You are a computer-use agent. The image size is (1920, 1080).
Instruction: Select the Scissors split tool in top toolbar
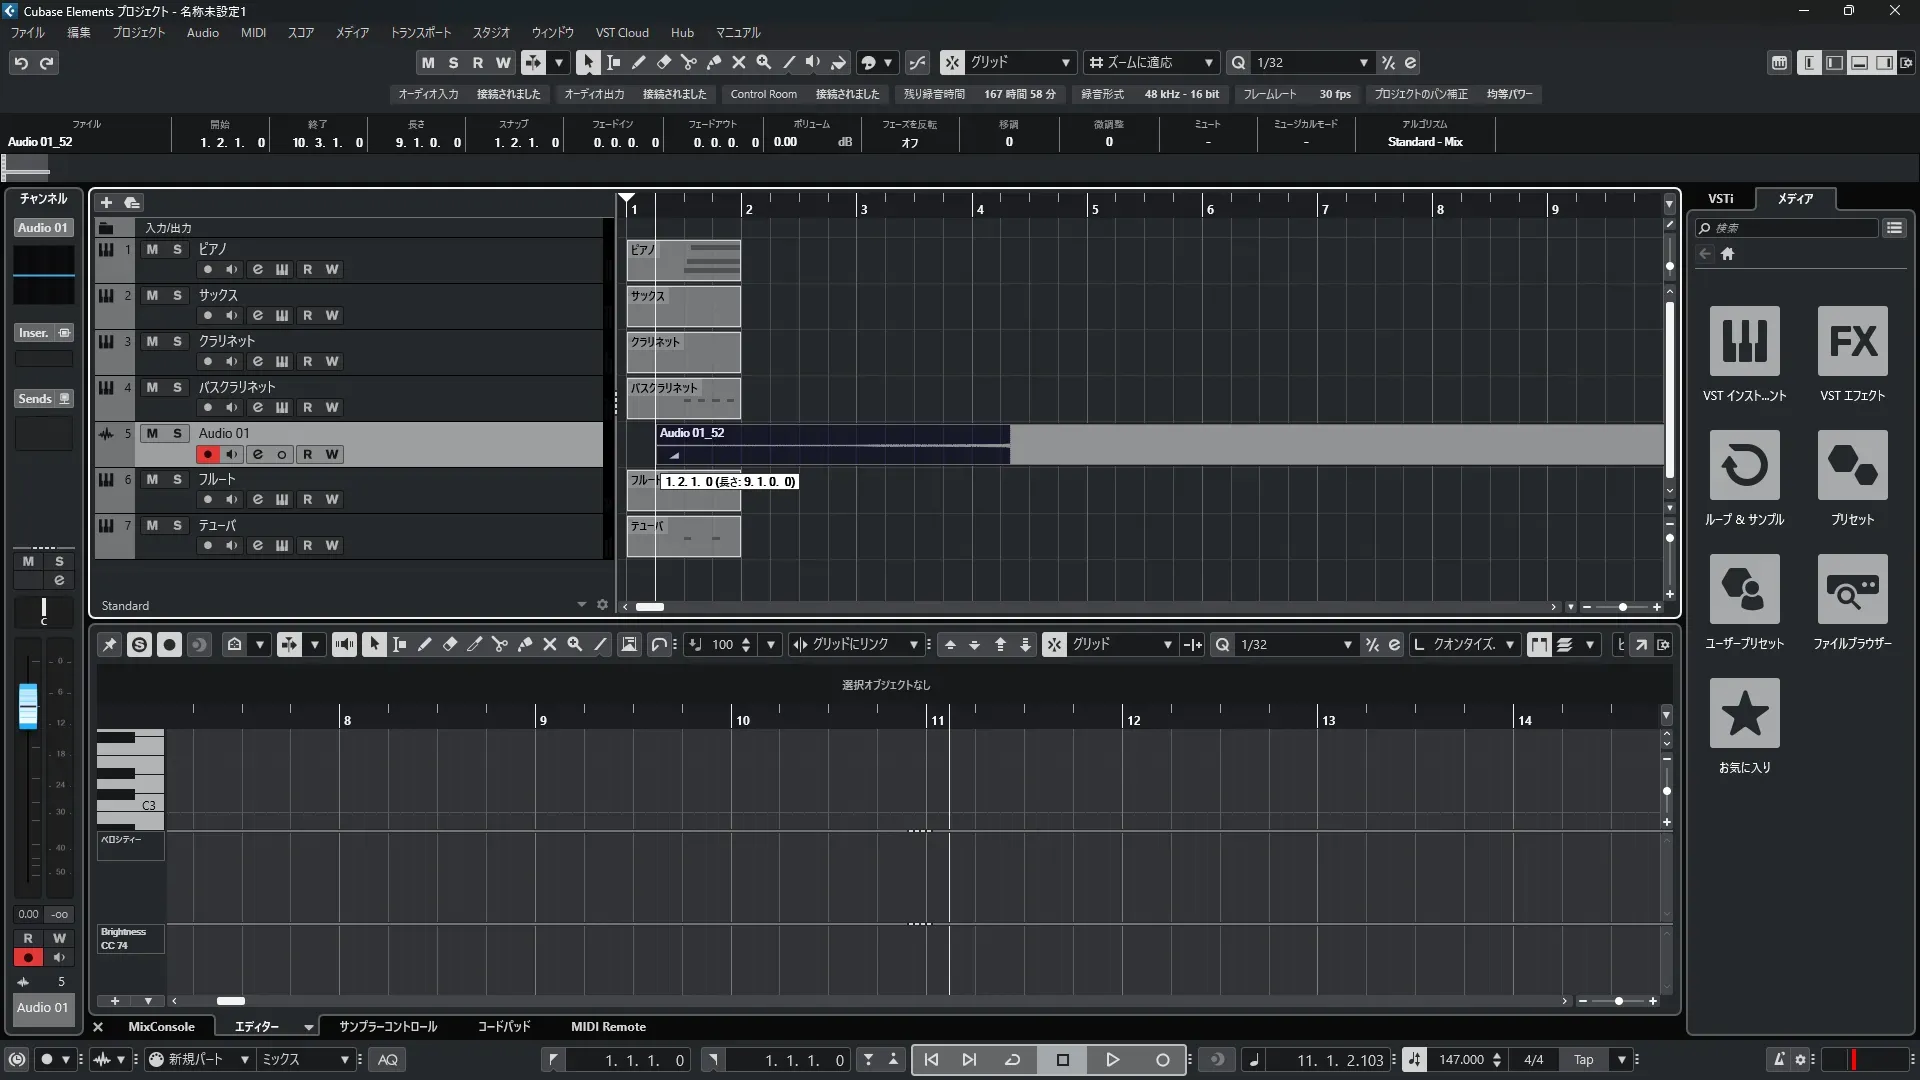pos(688,62)
